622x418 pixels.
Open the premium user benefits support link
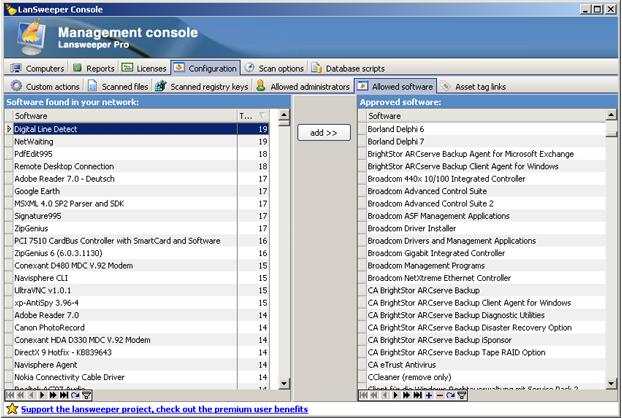164,409
